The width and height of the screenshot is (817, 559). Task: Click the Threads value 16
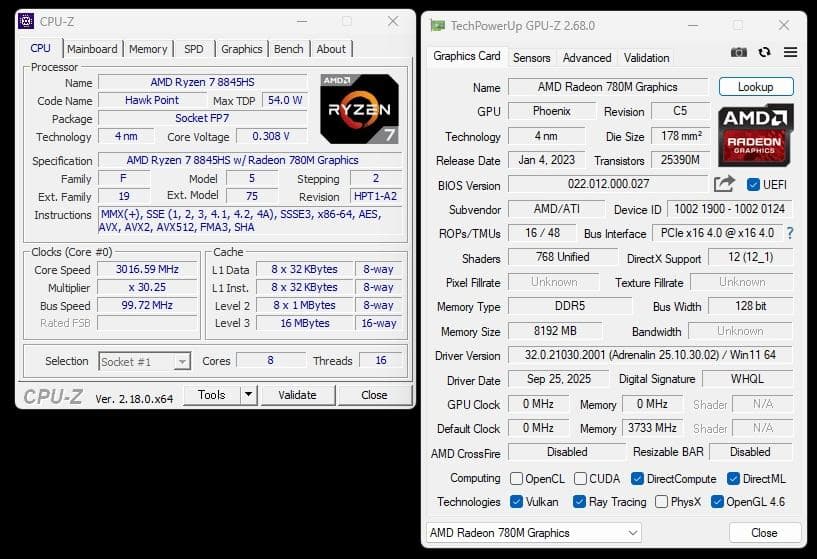coord(381,360)
